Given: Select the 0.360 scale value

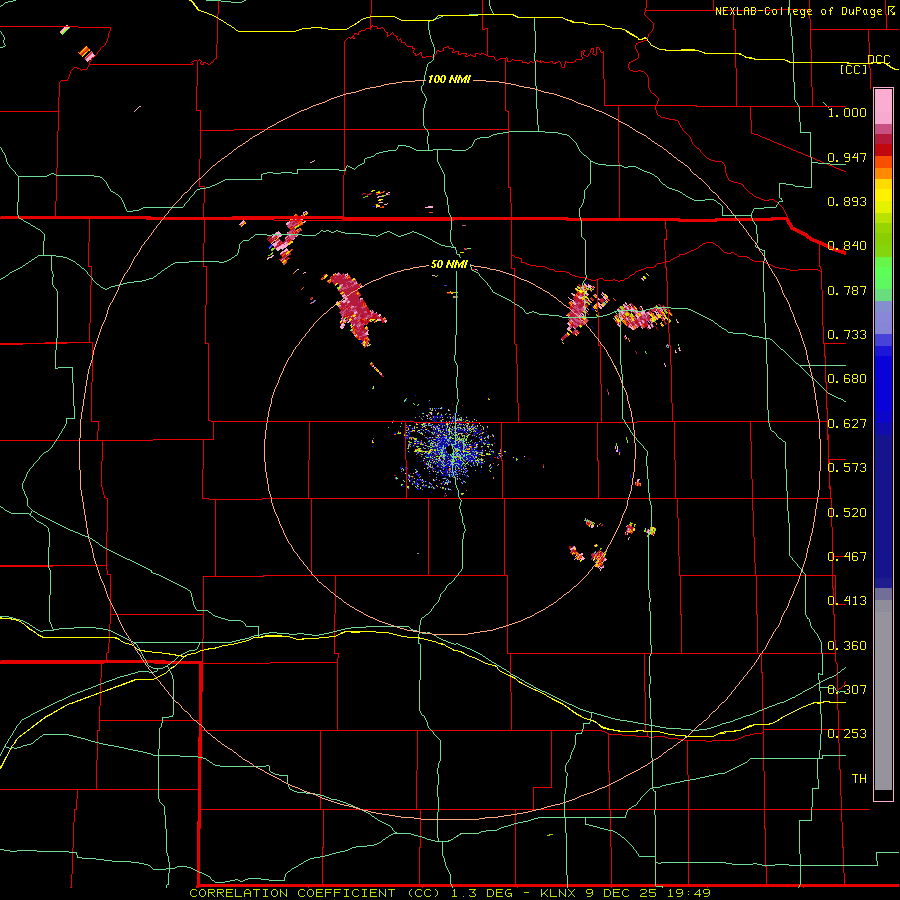Looking at the screenshot, I should click(847, 646).
